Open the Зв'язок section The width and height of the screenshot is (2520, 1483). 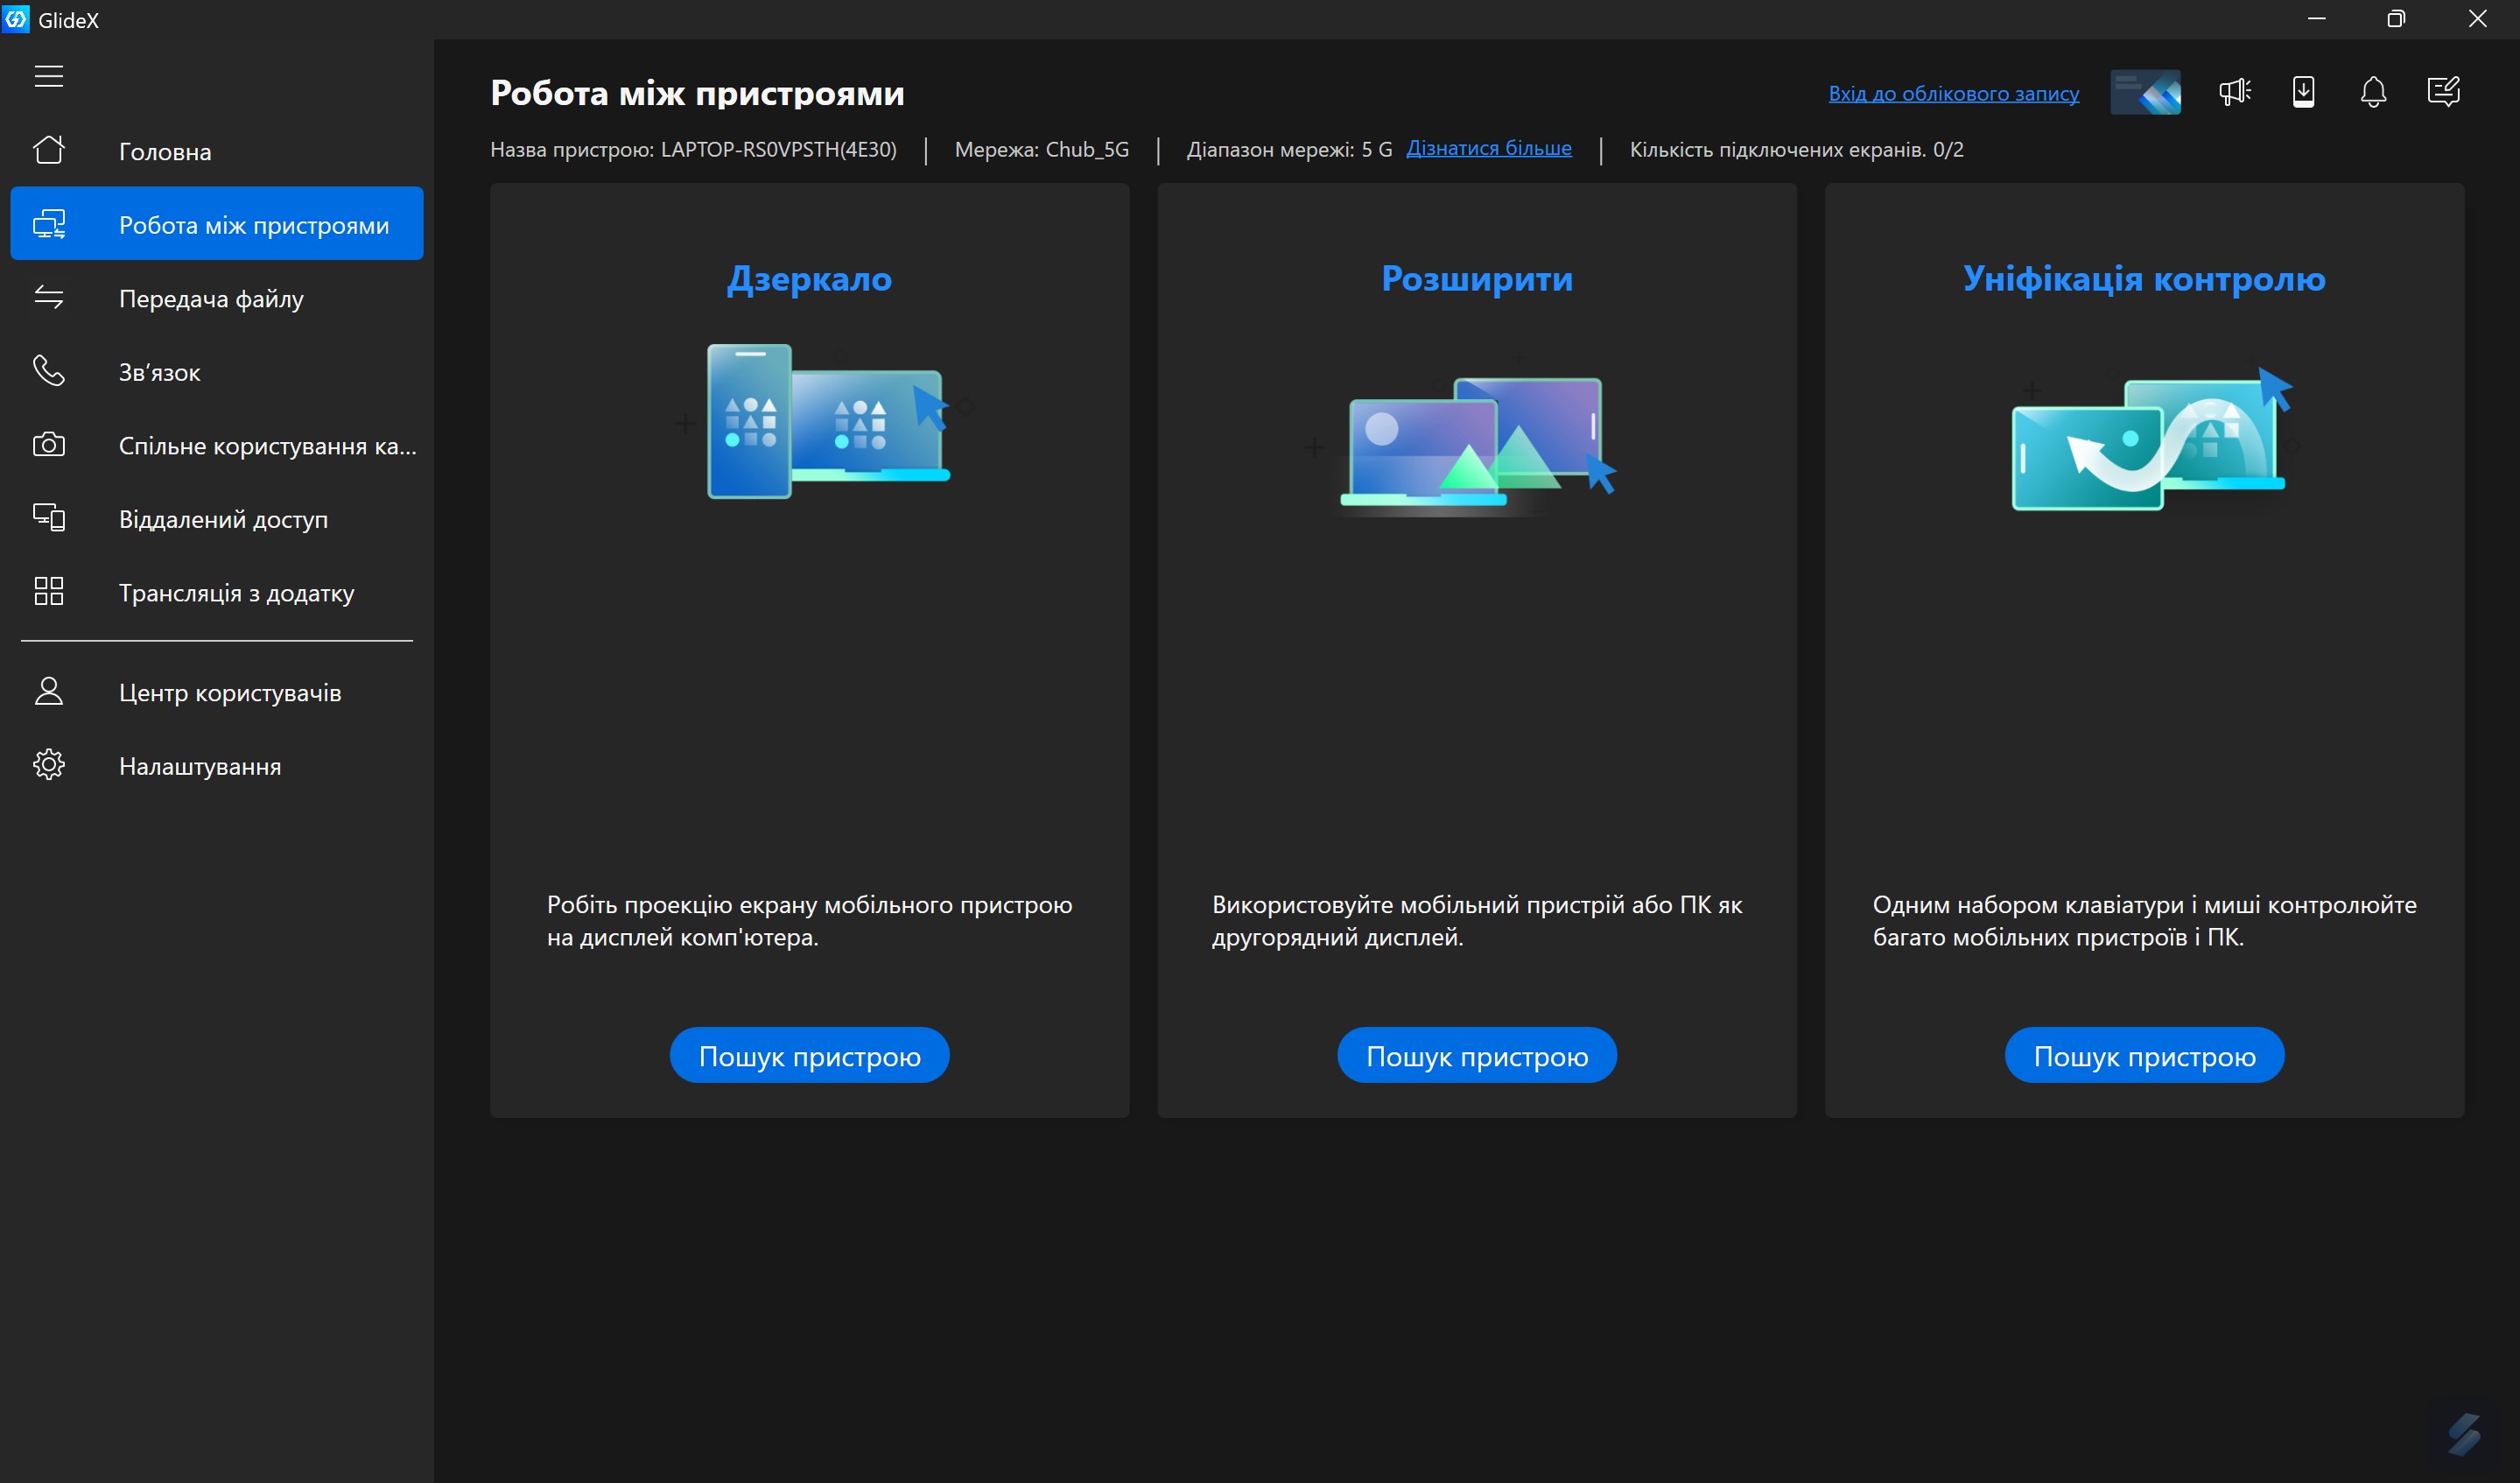pos(217,372)
